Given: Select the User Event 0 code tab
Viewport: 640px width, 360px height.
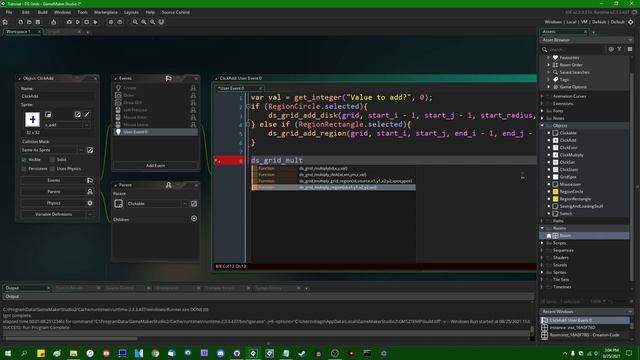Looking at the screenshot, I should (231, 88).
